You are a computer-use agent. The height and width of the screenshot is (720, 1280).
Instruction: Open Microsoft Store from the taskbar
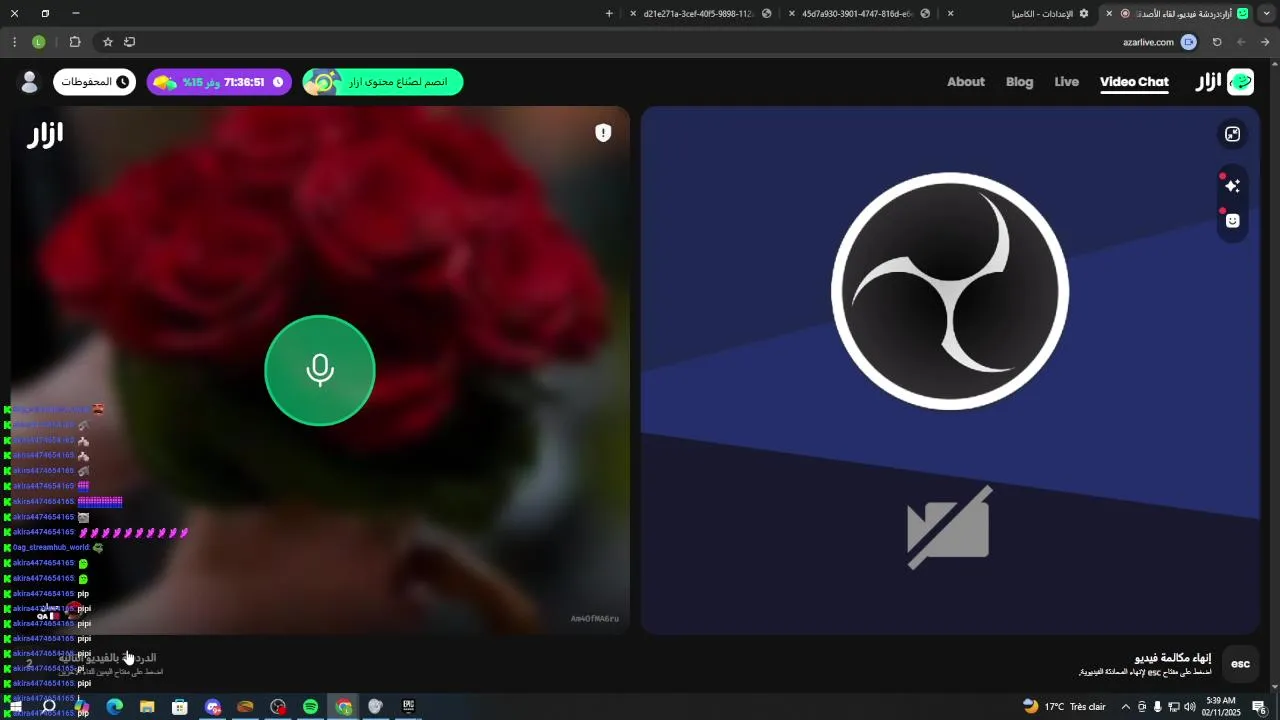pyautogui.click(x=180, y=707)
